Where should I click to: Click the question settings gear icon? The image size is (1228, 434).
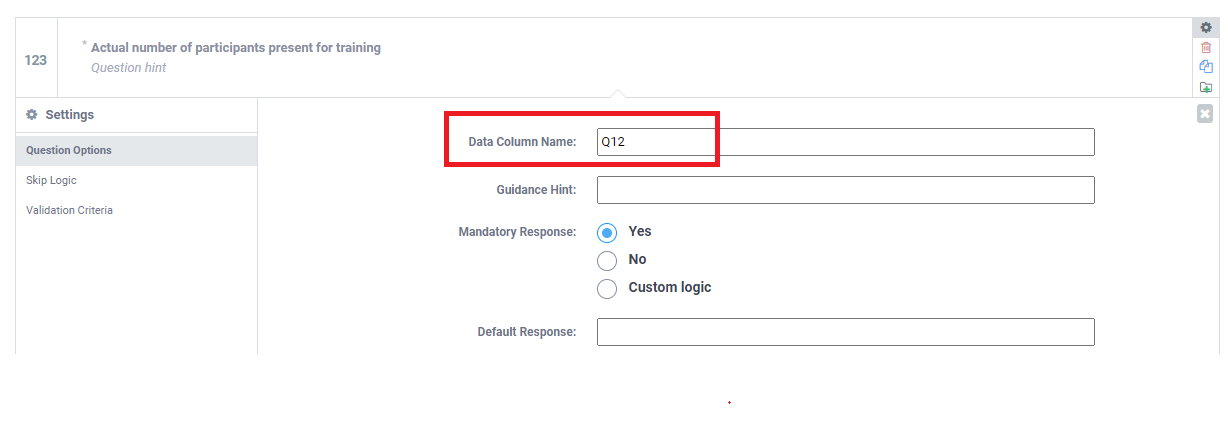pos(1206,28)
